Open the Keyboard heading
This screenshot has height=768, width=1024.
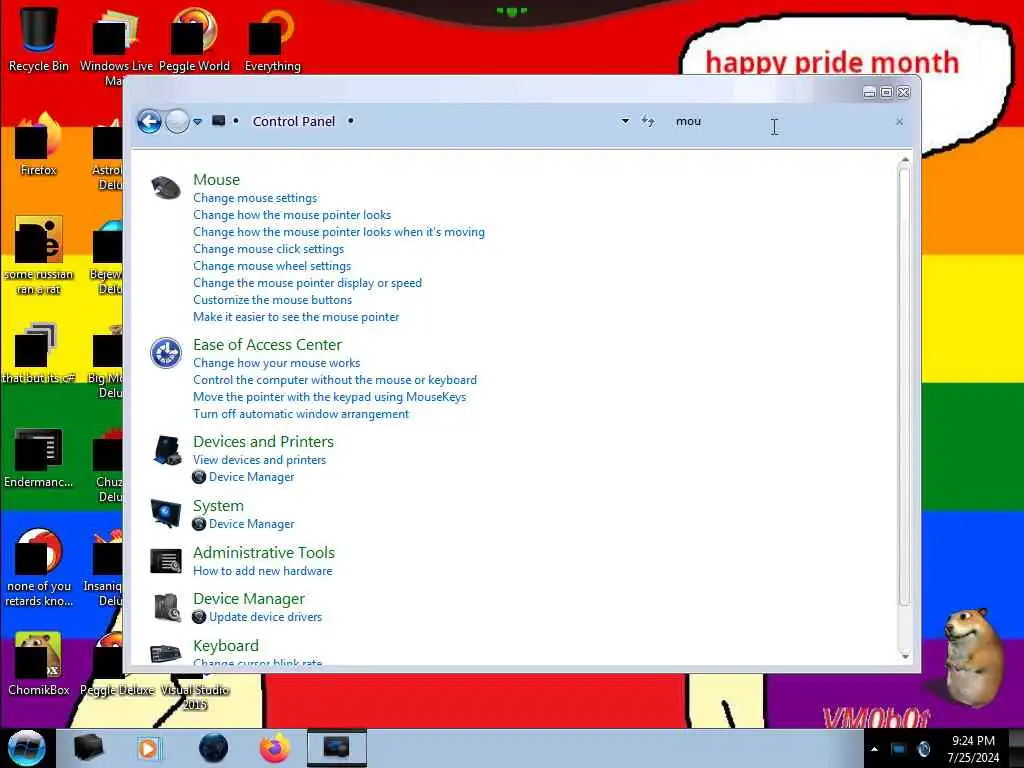pos(226,646)
